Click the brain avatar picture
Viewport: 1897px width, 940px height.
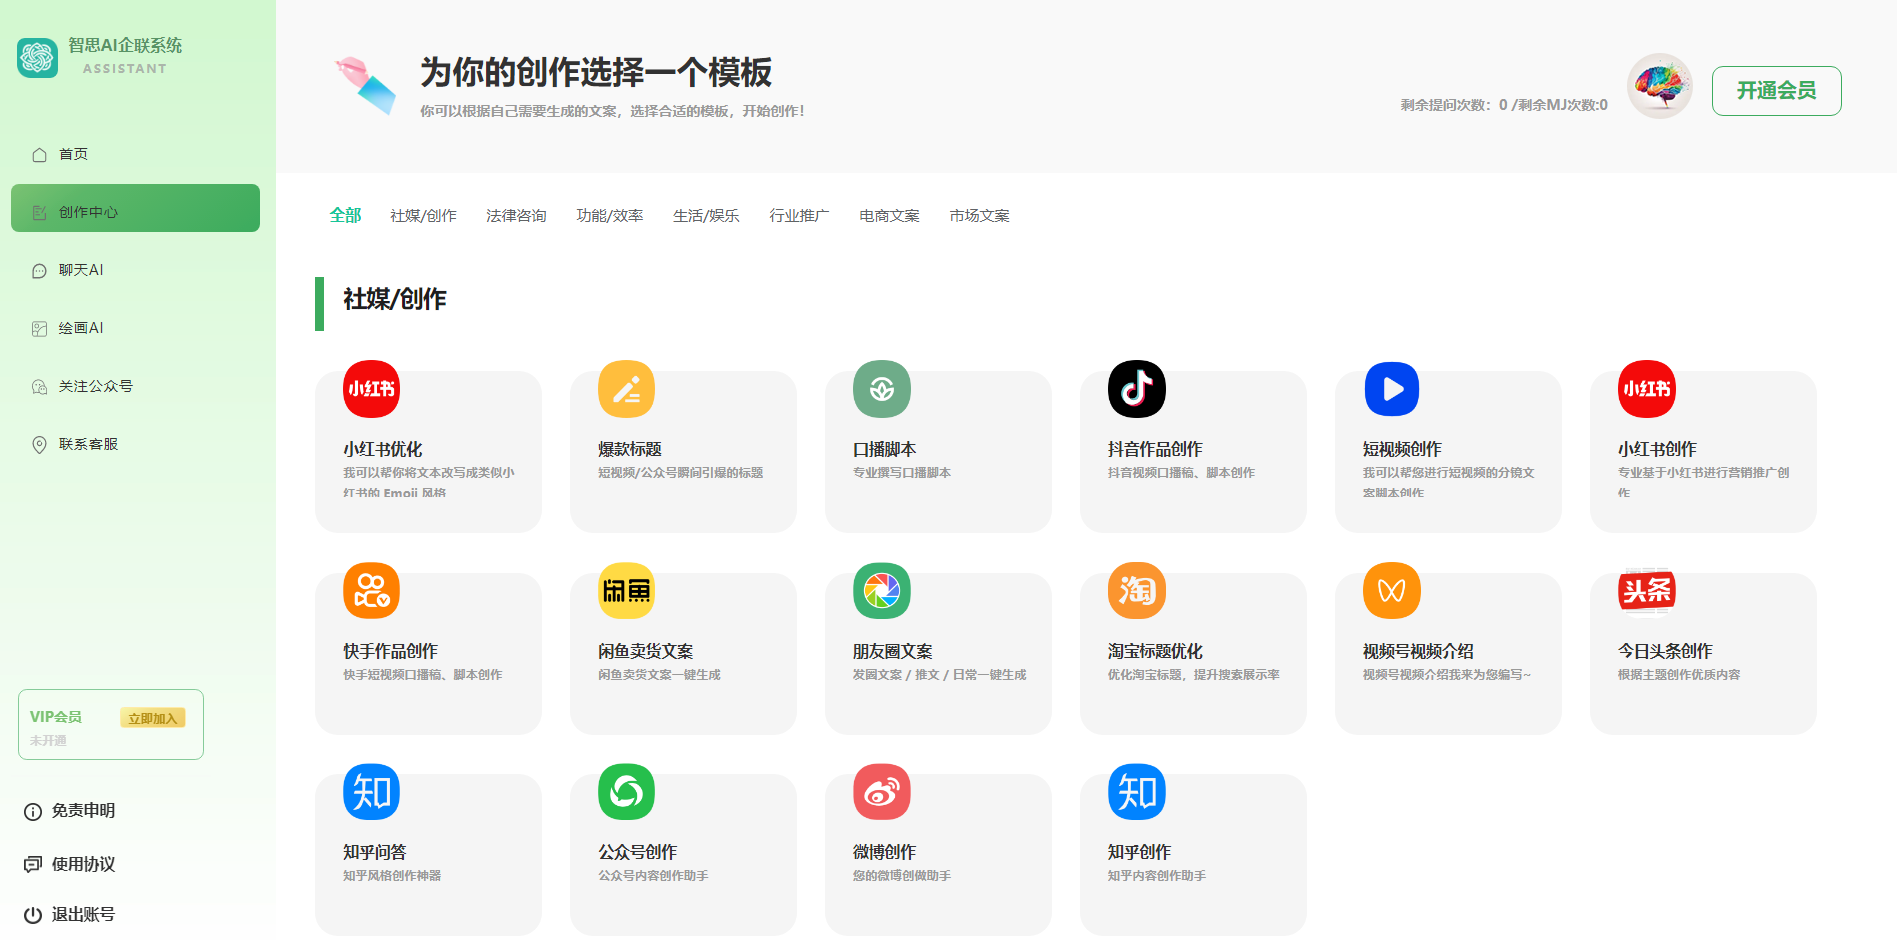pyautogui.click(x=1659, y=86)
